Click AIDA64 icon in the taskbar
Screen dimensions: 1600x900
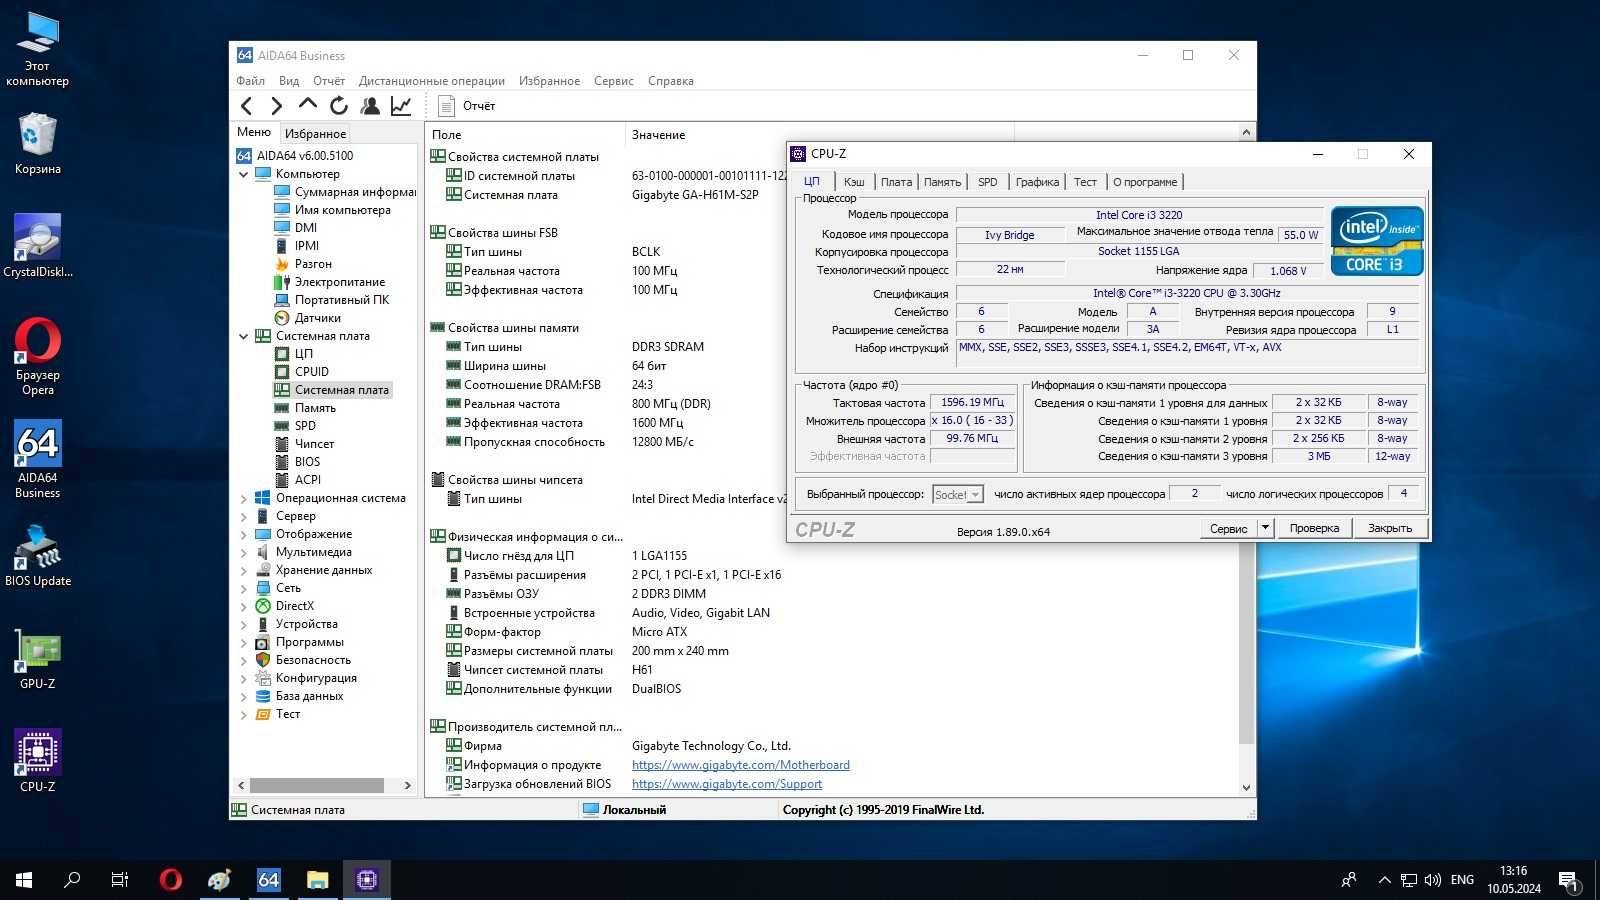coord(268,880)
